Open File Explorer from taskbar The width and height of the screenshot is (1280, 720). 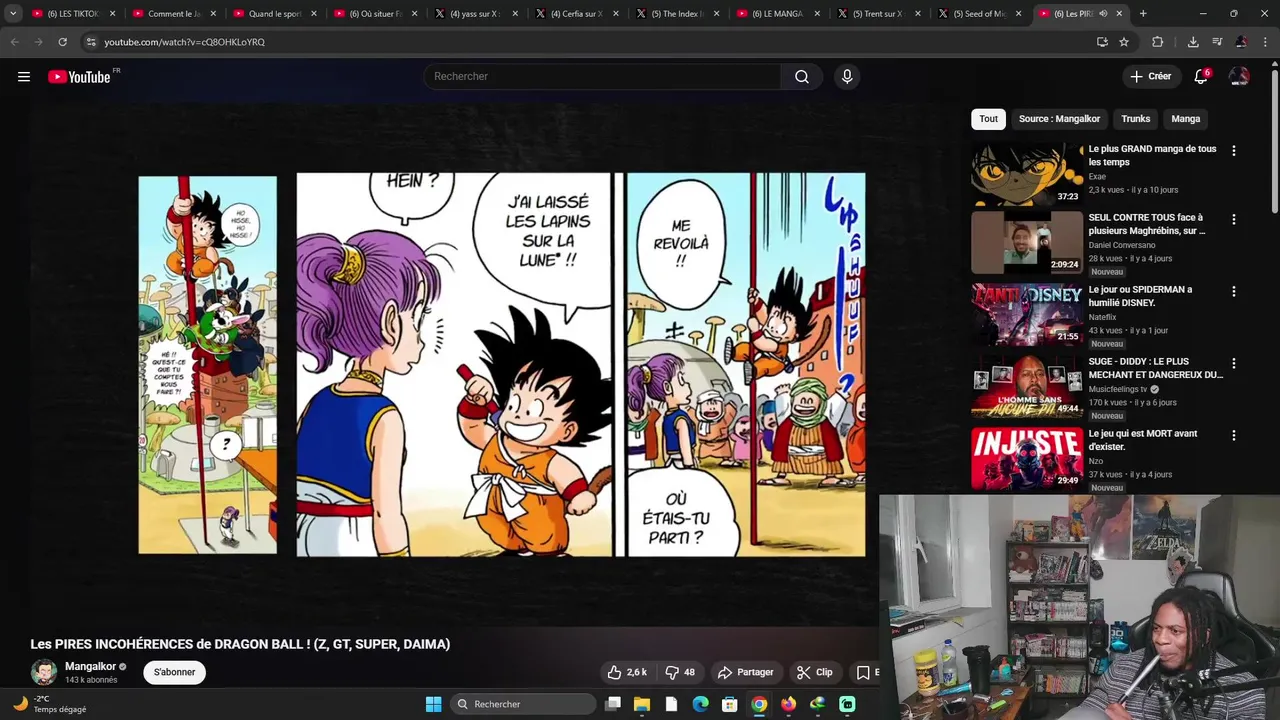642,704
